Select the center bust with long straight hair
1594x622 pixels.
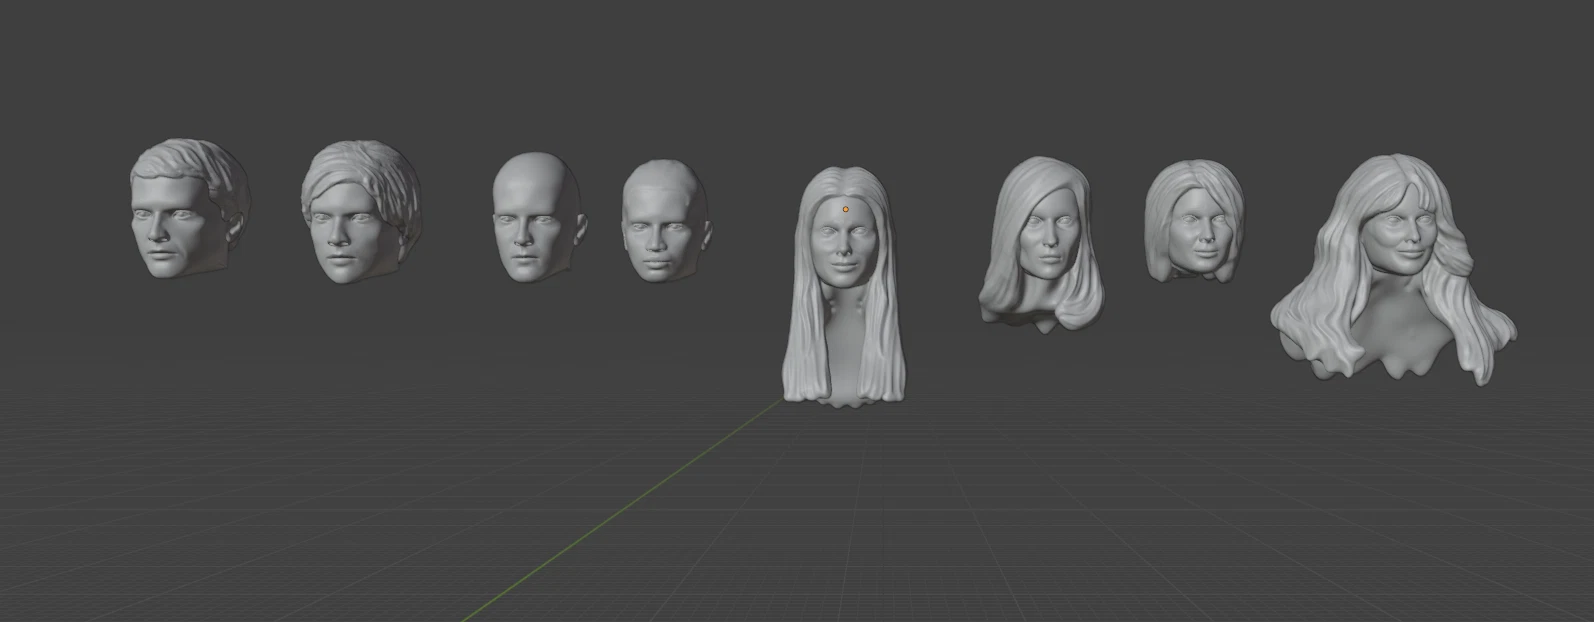click(x=843, y=290)
